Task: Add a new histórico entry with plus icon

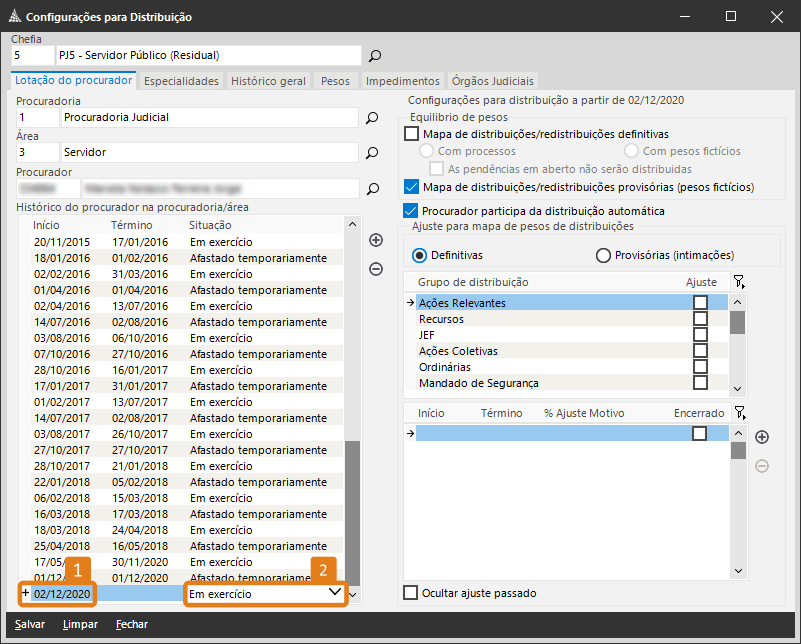Action: point(376,240)
